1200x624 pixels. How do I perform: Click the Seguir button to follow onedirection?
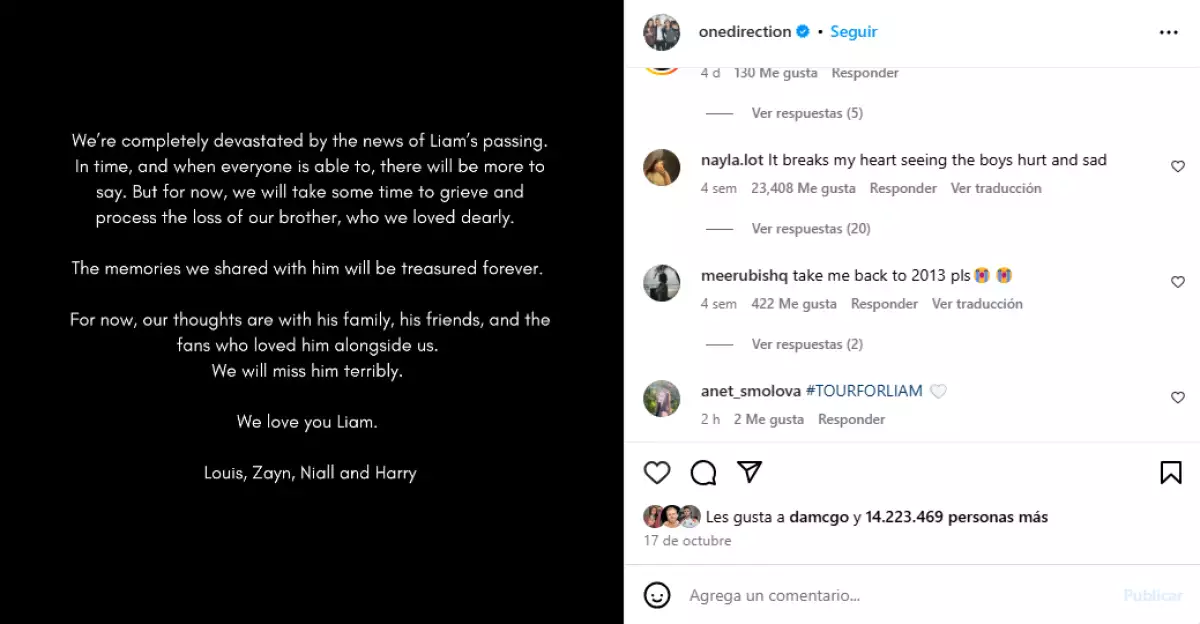pyautogui.click(x=853, y=31)
